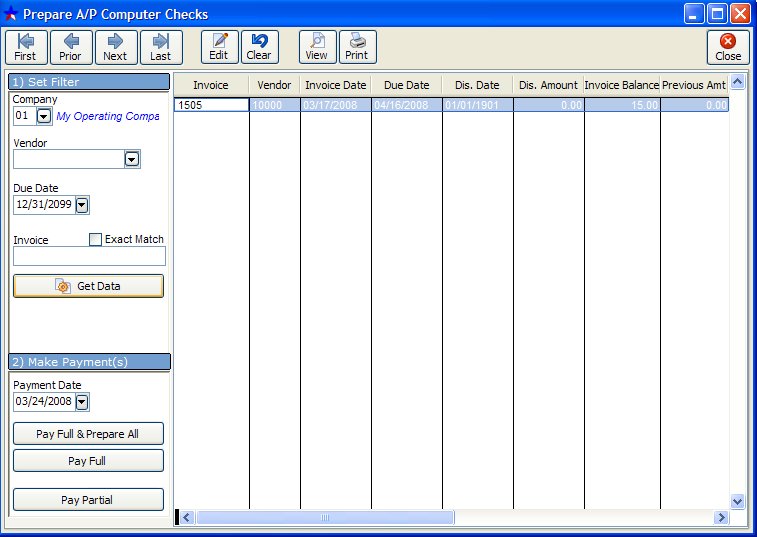
Task: Click the Clear toolbar button
Action: pyautogui.click(x=260, y=47)
